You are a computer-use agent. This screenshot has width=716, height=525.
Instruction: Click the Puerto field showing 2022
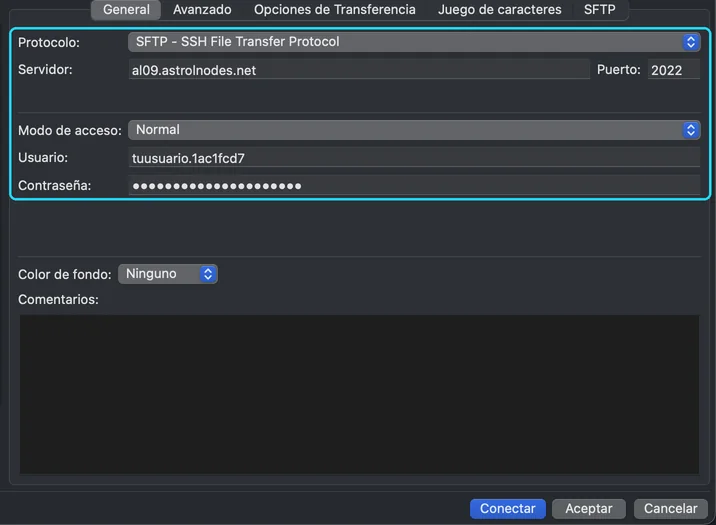(x=674, y=70)
